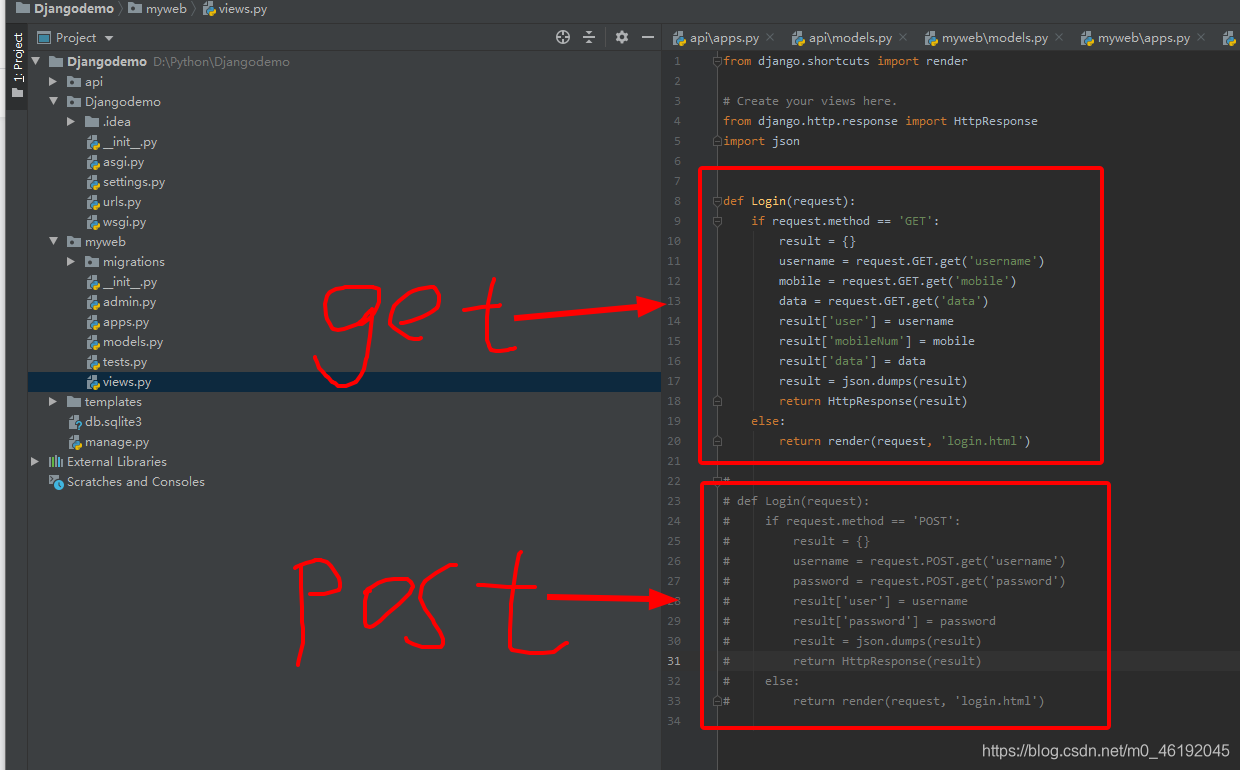Close the myweb\apps.py tab
This screenshot has height=770, width=1240.
1200,38
